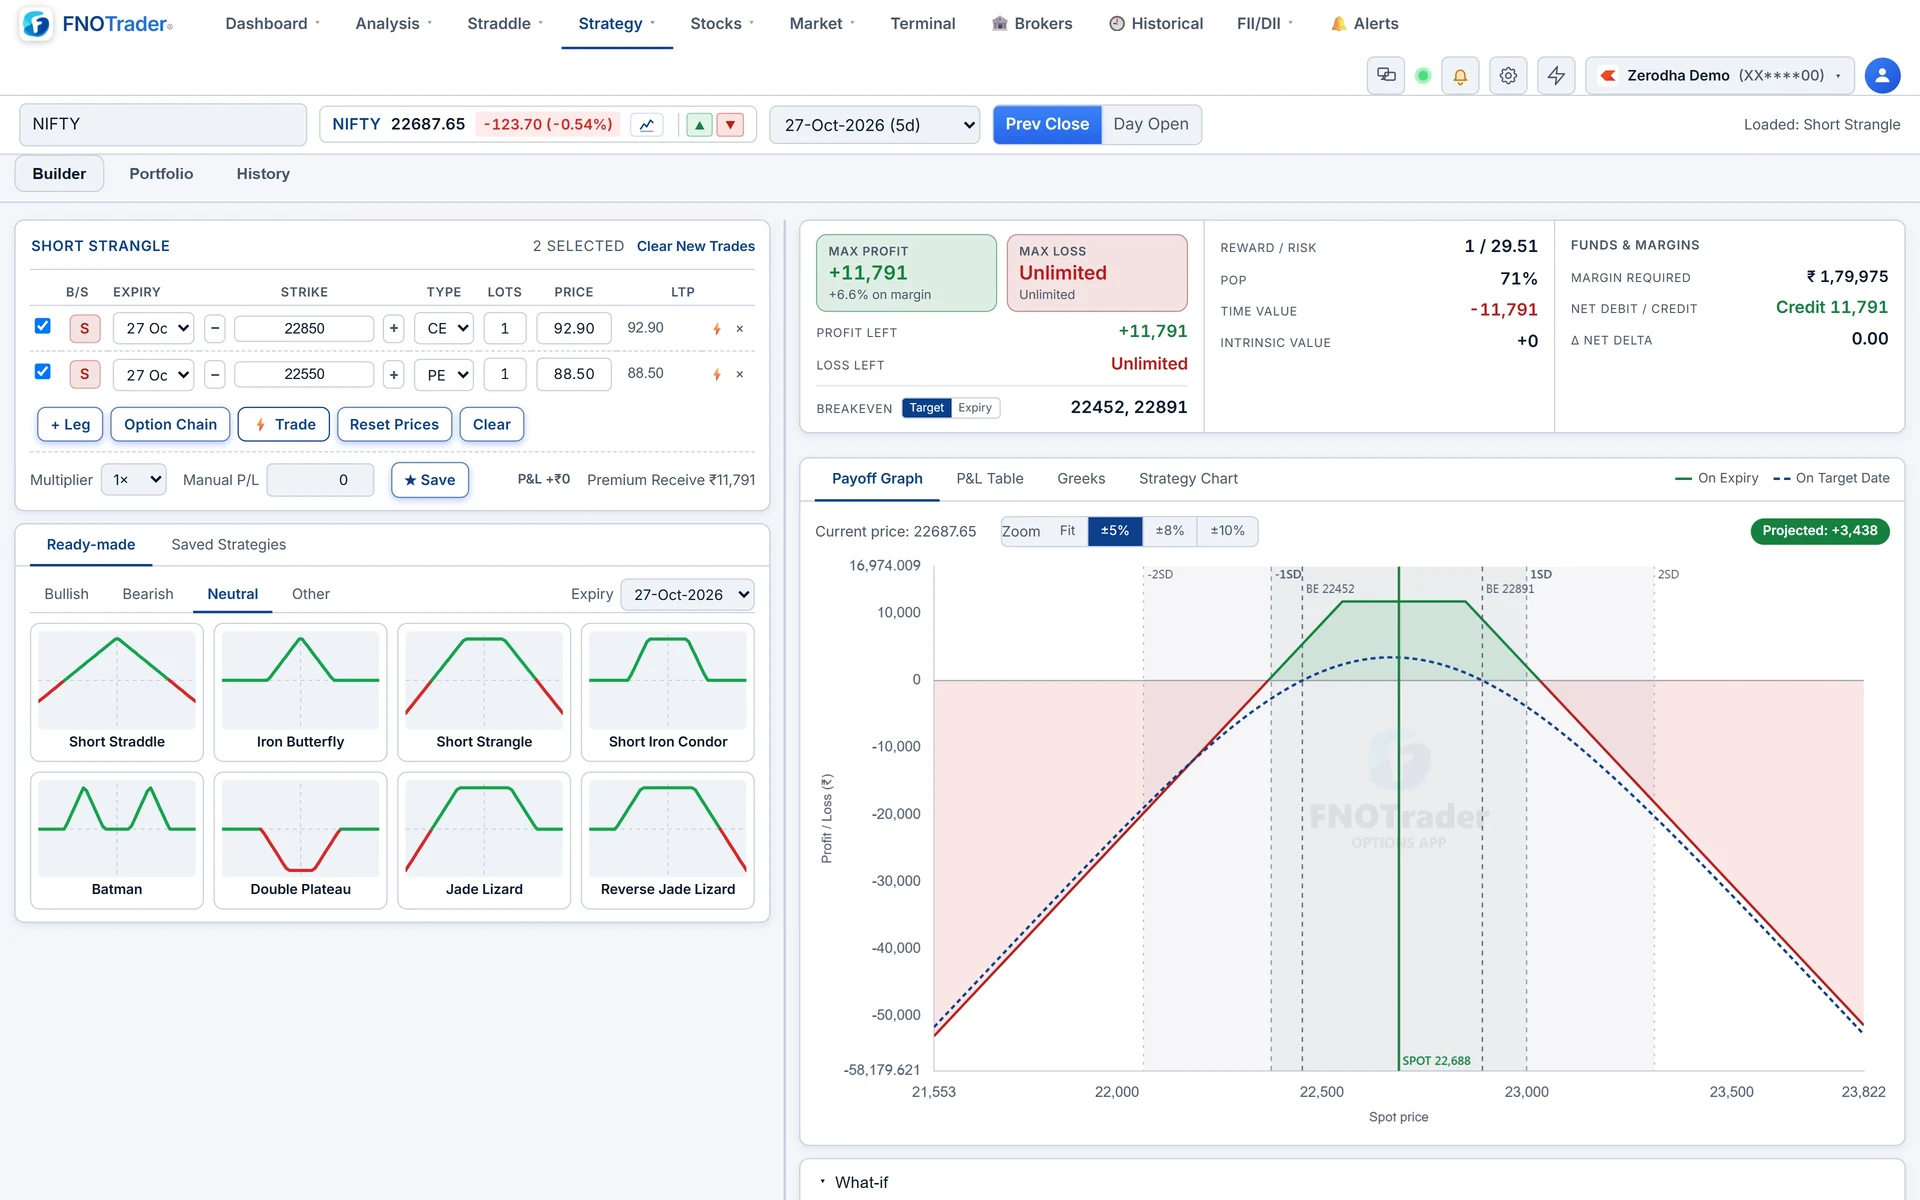The width and height of the screenshot is (1920, 1200).
Task: Set zoom range to ±10%
Action: [x=1227, y=531]
